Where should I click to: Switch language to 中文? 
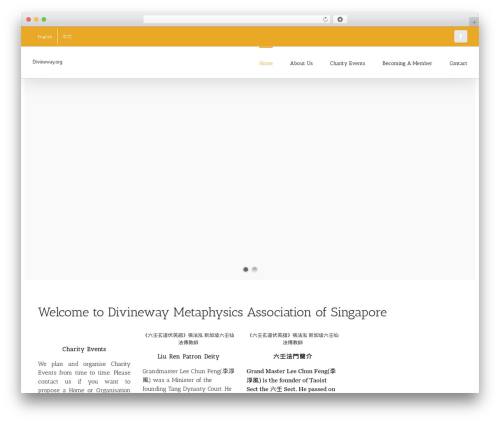click(67, 37)
